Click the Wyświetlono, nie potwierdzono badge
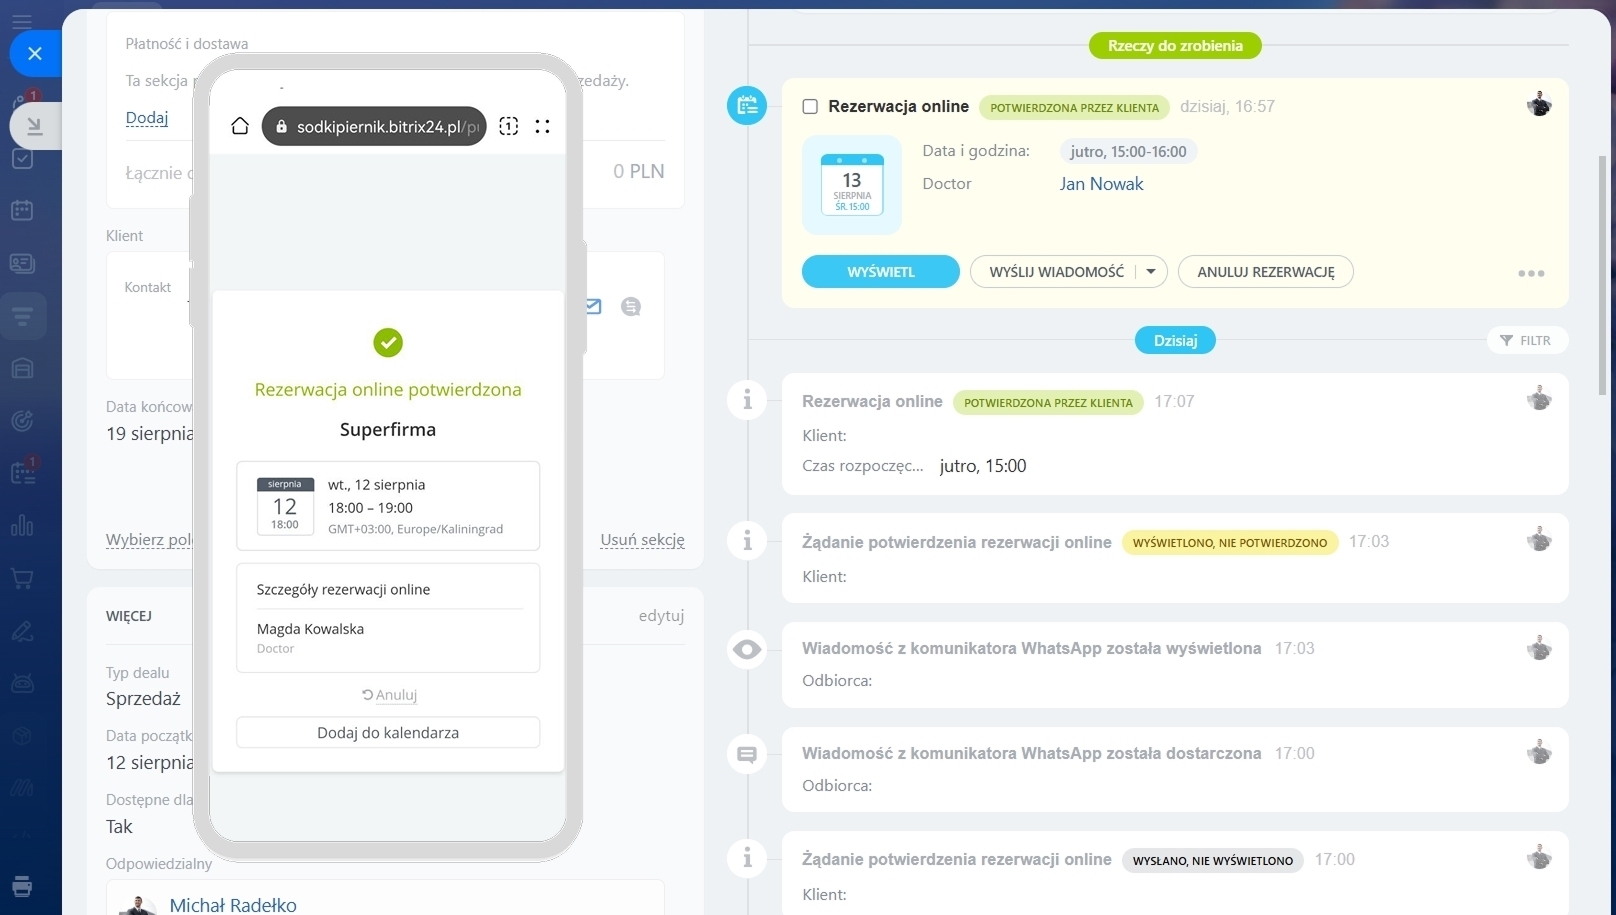The width and height of the screenshot is (1616, 915). pyautogui.click(x=1230, y=543)
